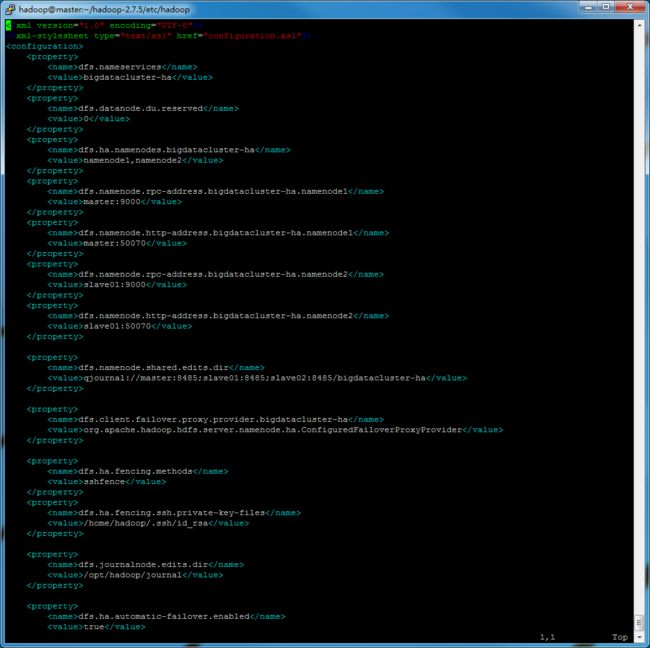This screenshot has width=650, height=648.
Task: Click the rpc-address namenode2 property name
Action: tap(213, 274)
